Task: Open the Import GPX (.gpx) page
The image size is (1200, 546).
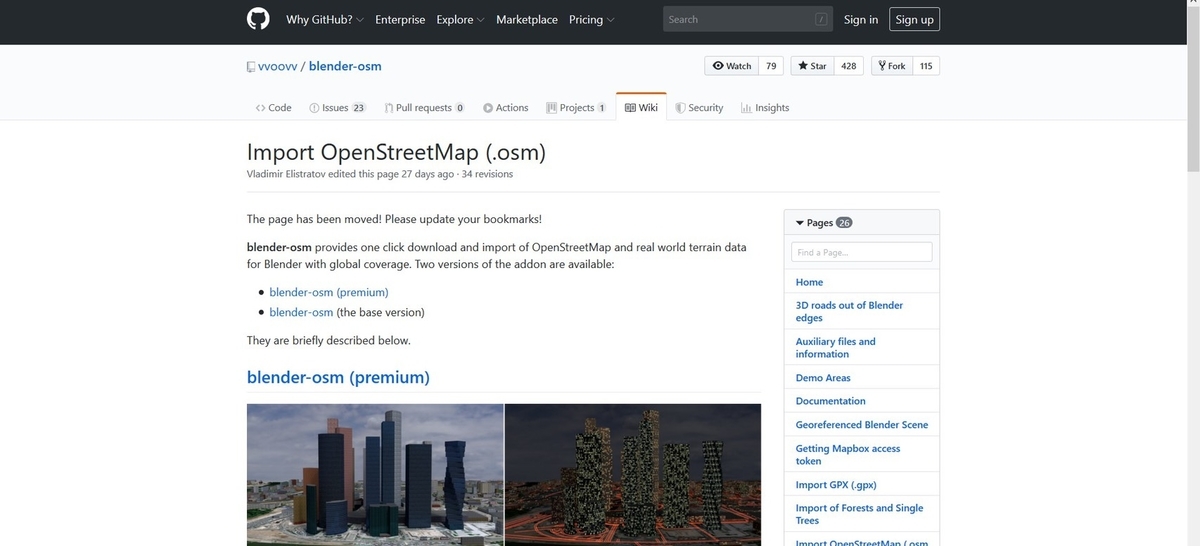Action: 836,484
